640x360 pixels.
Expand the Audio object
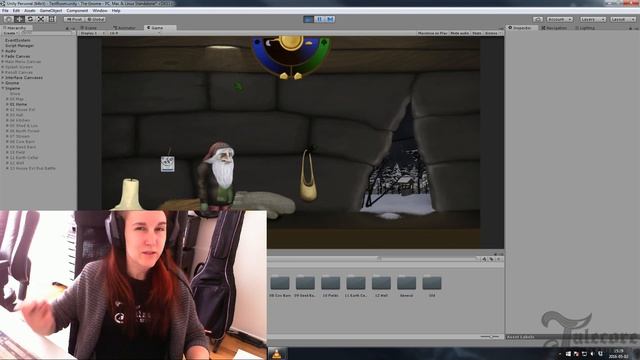coord(3,51)
